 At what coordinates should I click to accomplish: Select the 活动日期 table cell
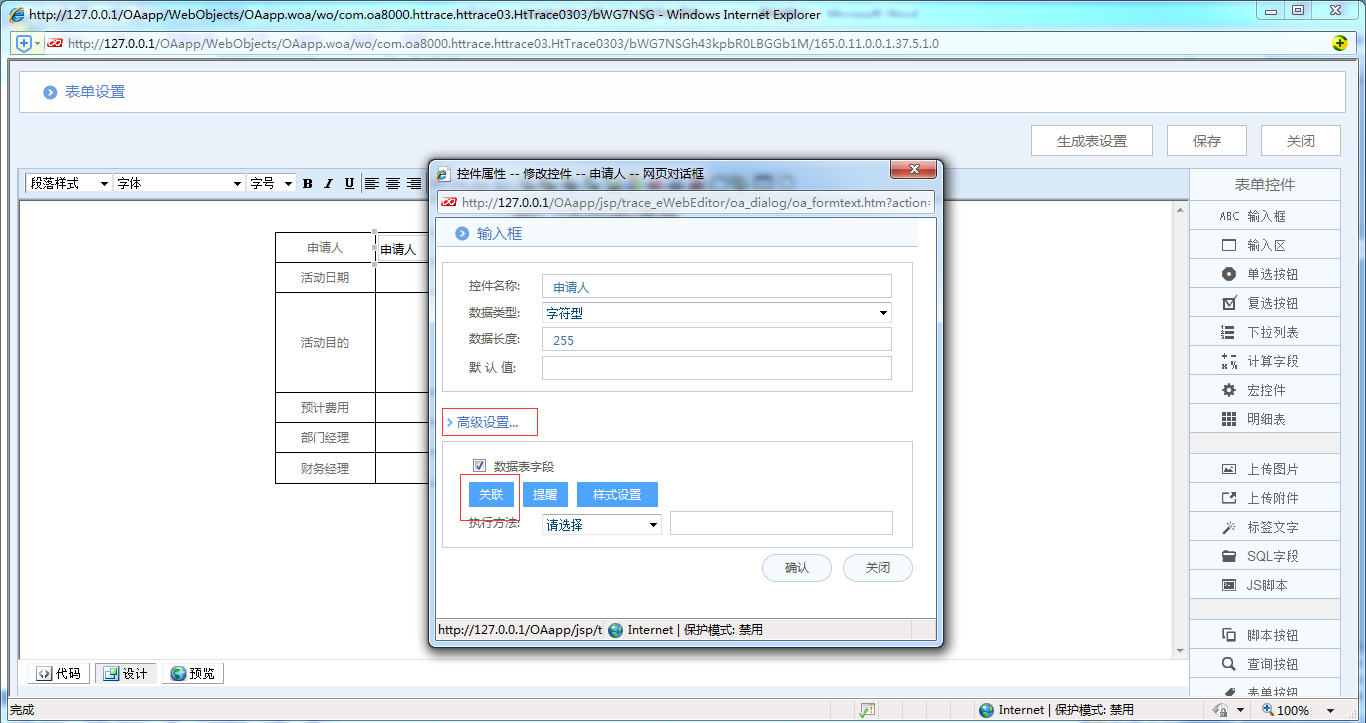point(325,278)
